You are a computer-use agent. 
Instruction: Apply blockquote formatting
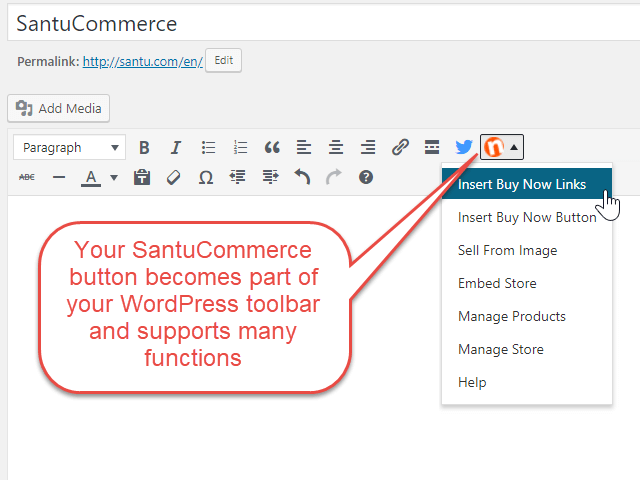[x=272, y=147]
